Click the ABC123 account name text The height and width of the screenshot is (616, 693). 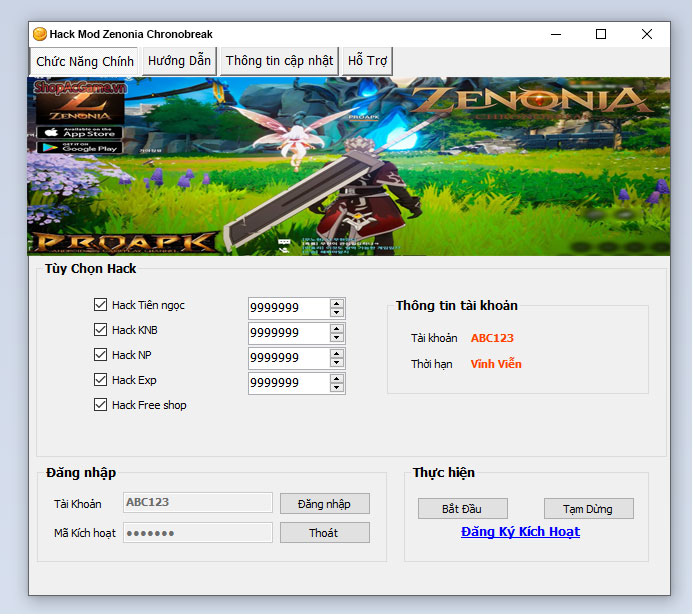pos(492,338)
